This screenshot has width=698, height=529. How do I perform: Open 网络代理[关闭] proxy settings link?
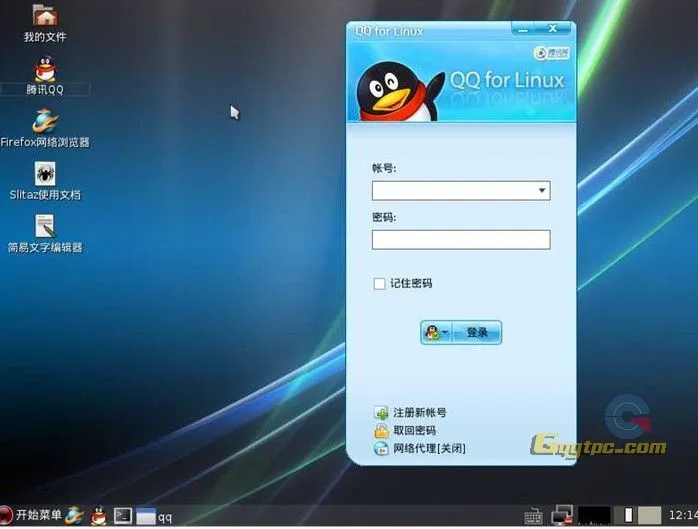tap(429, 448)
